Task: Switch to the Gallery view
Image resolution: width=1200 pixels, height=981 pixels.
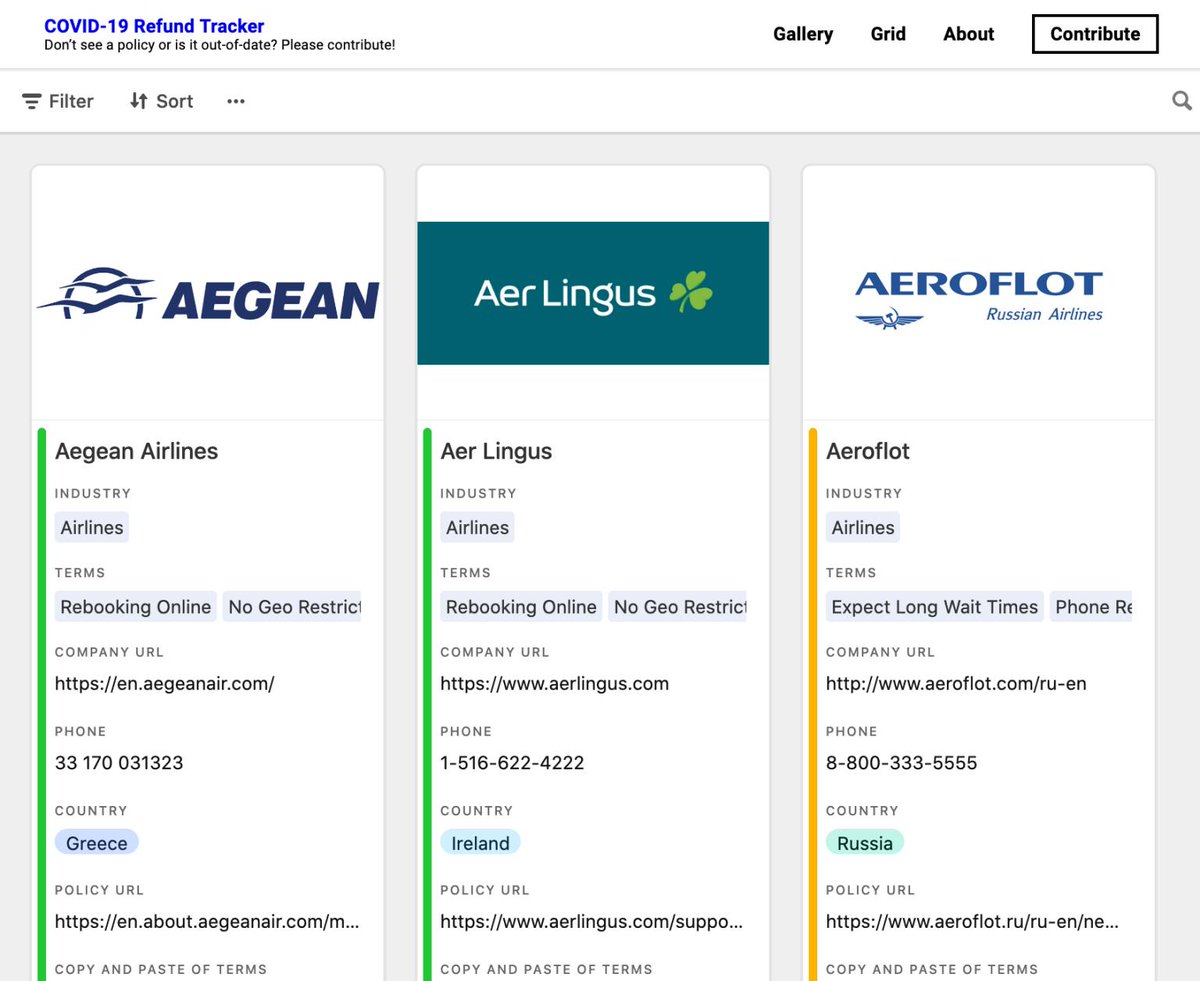Action: (803, 34)
